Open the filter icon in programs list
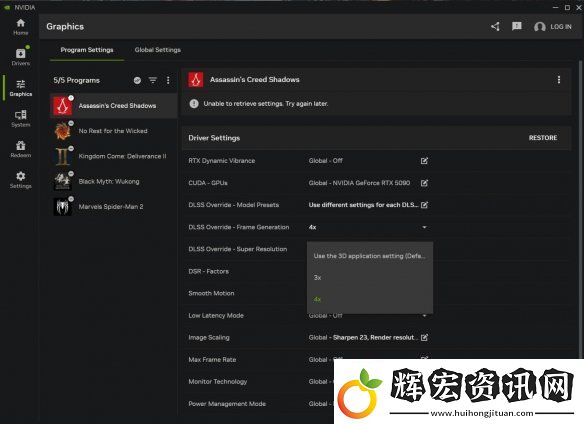The width and height of the screenshot is (584, 424). click(x=153, y=80)
